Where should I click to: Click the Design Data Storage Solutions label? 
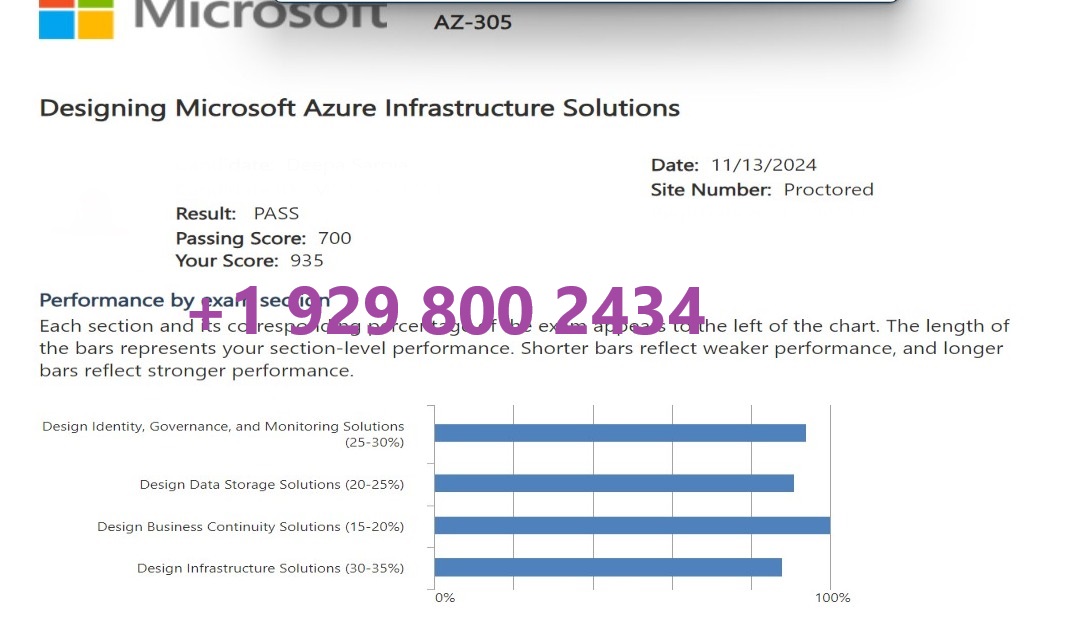click(x=272, y=484)
